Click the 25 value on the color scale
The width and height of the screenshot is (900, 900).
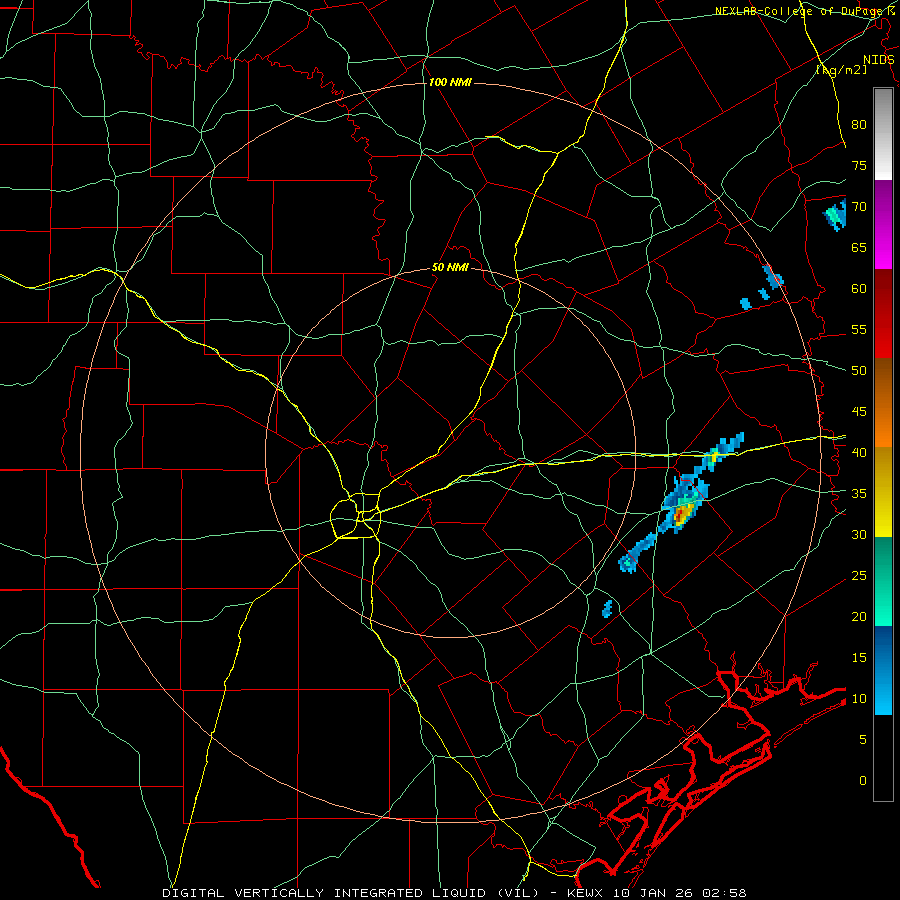[859, 576]
